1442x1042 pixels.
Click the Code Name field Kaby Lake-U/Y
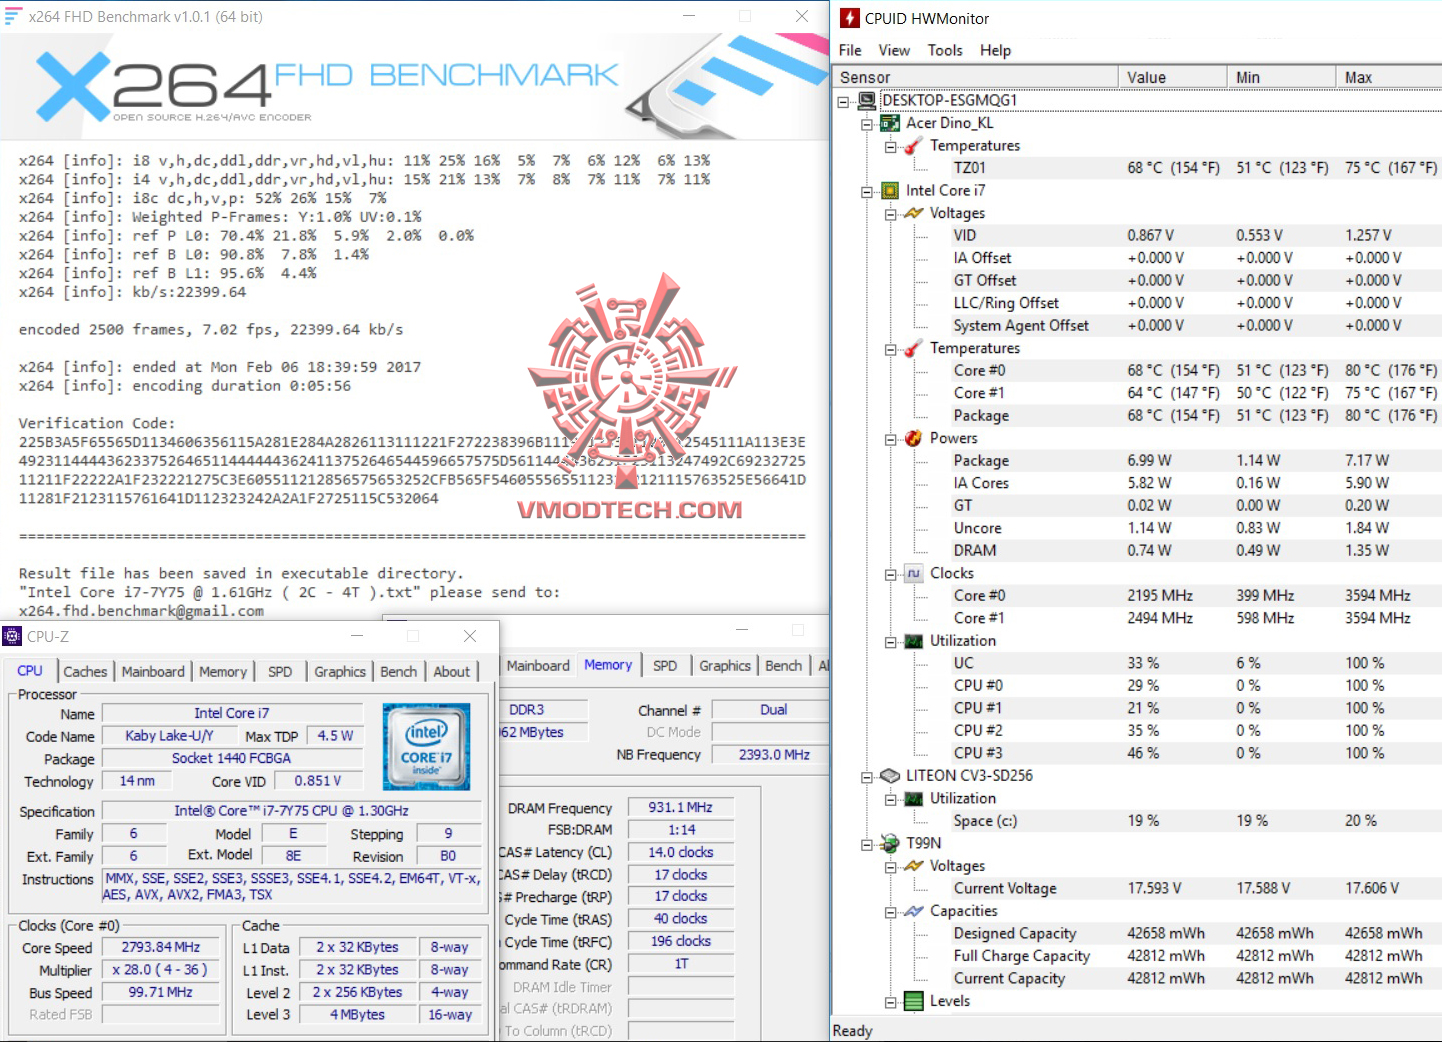click(x=169, y=736)
